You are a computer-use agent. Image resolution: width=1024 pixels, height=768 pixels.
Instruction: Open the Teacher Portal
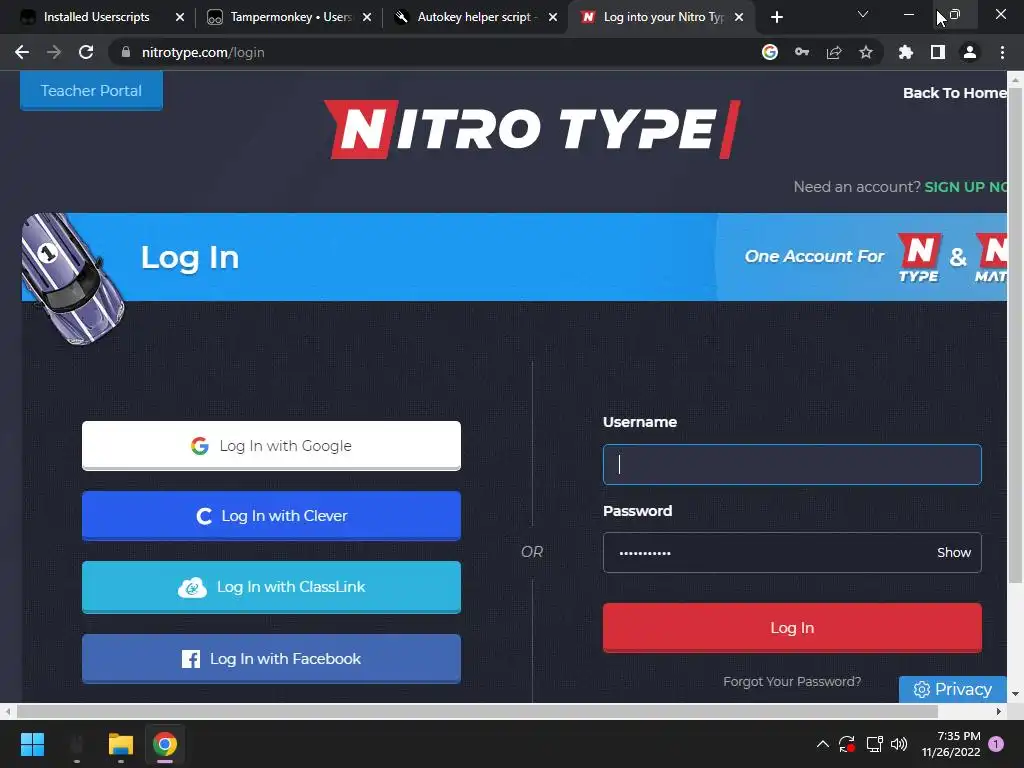point(91,91)
